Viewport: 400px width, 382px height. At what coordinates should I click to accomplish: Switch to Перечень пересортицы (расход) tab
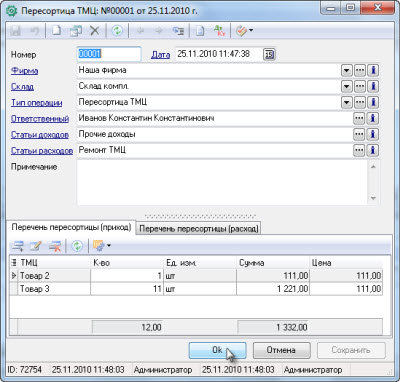coord(199,229)
